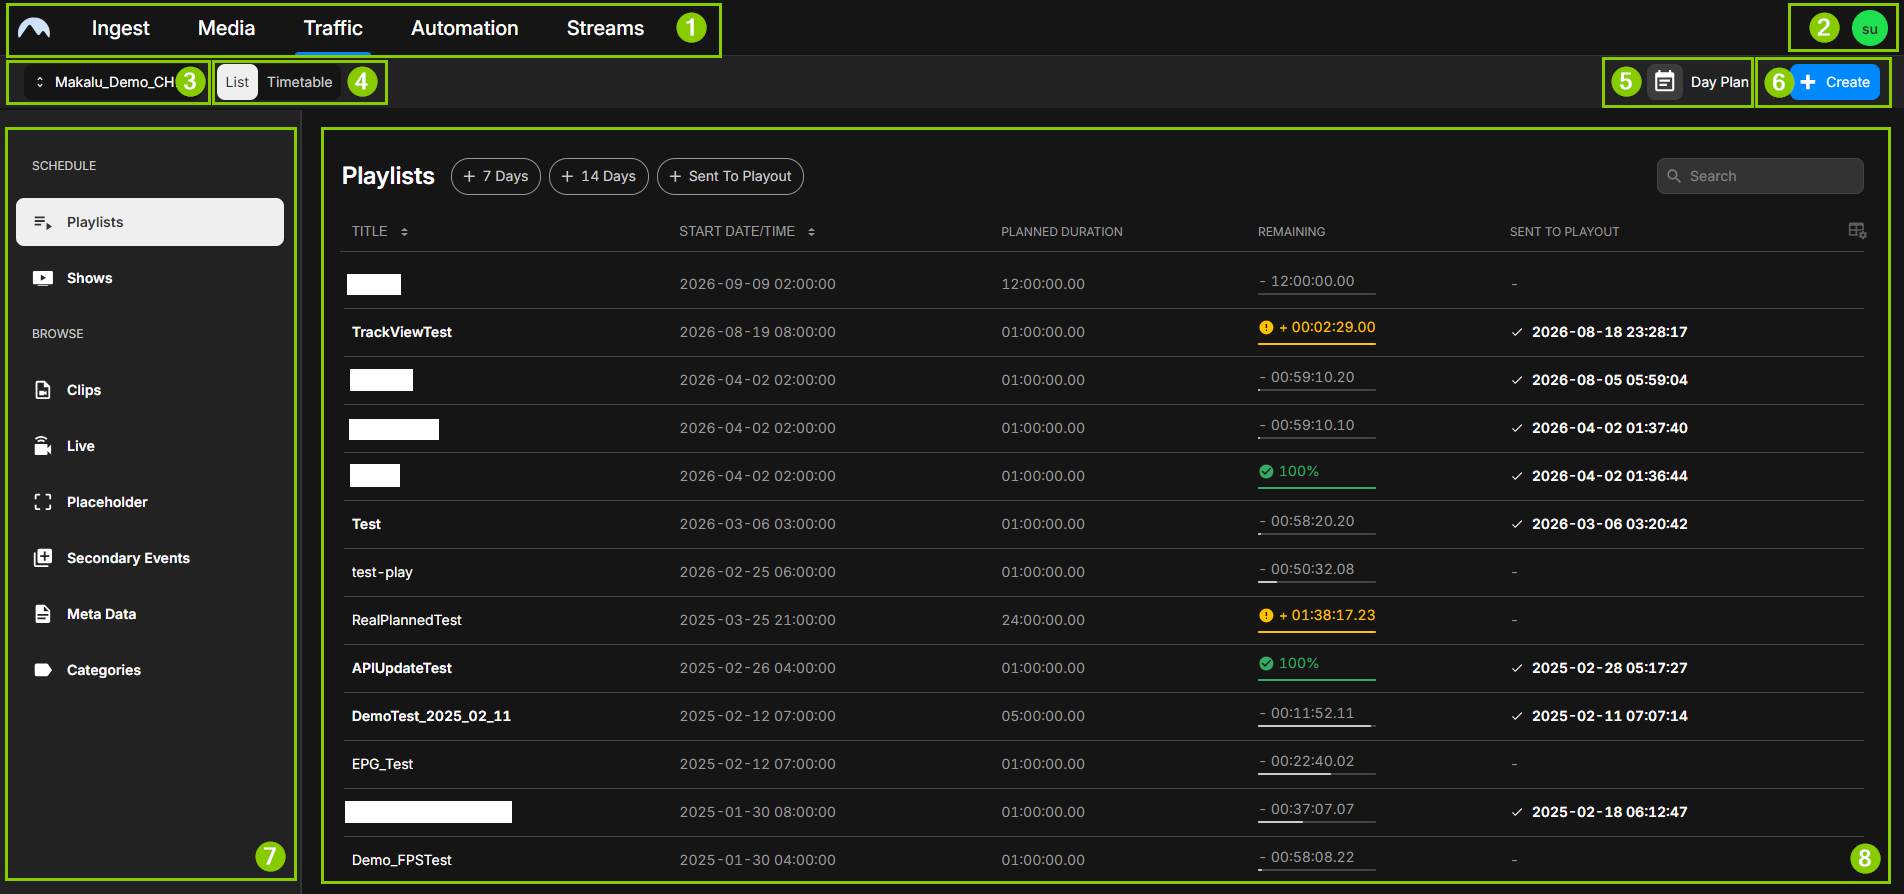Click start time 2026-09-09 02:00:00
This screenshot has height=894, width=1904.
757,284
